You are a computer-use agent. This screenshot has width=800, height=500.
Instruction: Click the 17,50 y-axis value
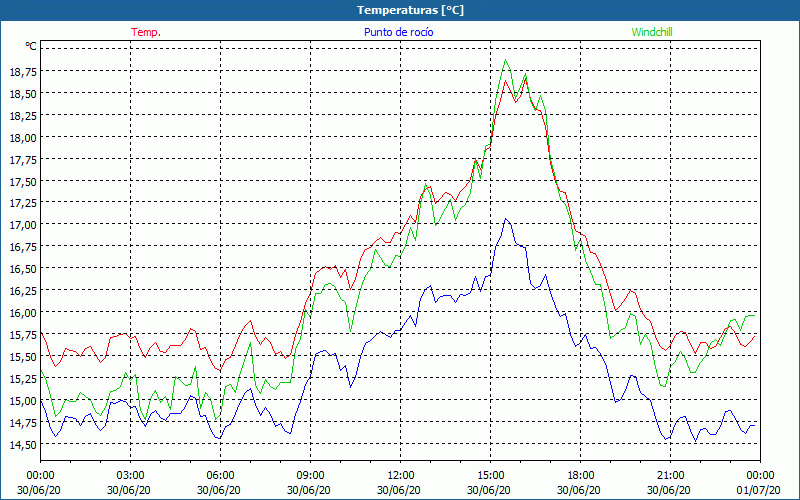coord(23,181)
